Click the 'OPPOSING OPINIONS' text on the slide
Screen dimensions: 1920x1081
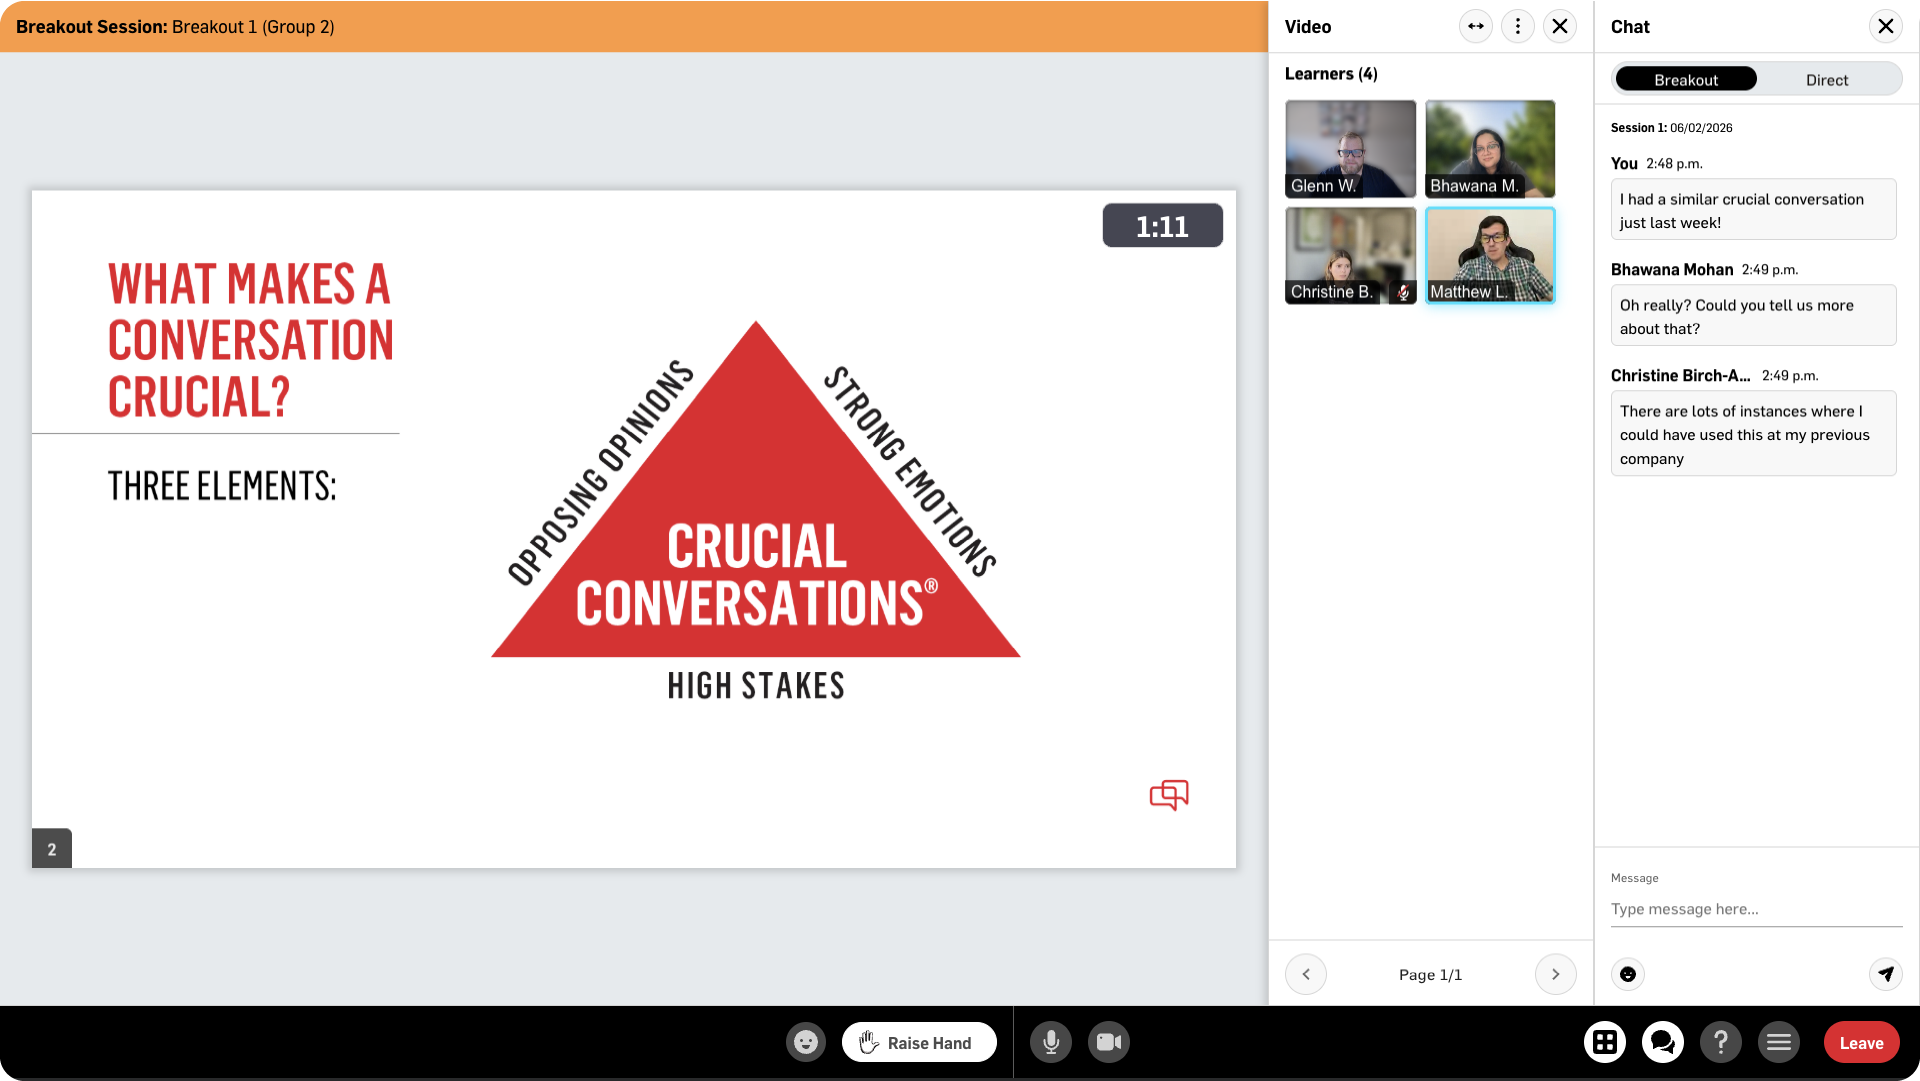[601, 472]
